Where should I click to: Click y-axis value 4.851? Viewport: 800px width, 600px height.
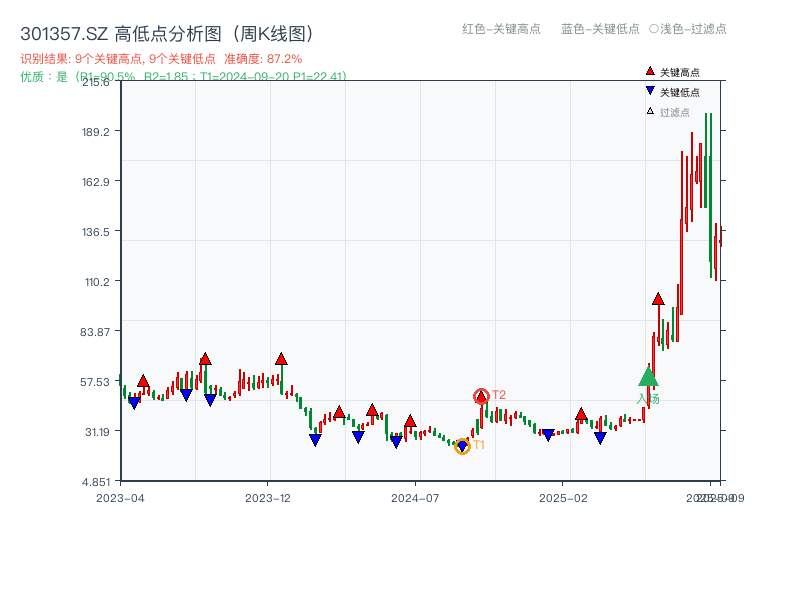click(96, 482)
